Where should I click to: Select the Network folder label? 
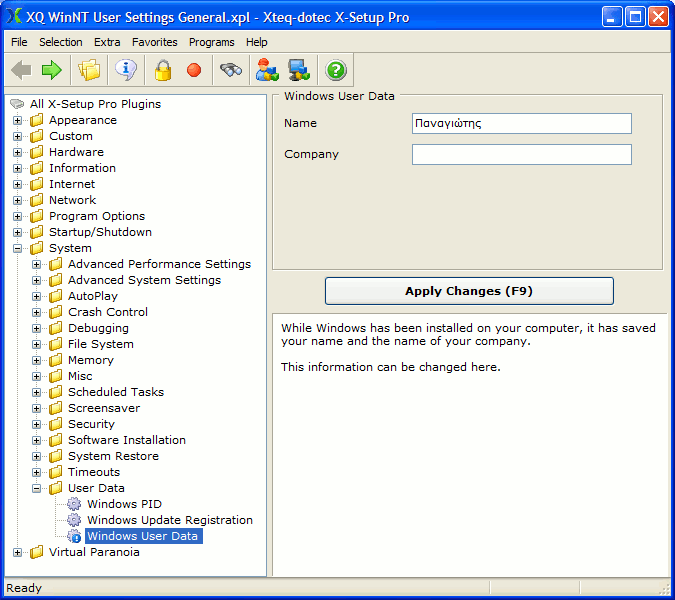coord(72,200)
